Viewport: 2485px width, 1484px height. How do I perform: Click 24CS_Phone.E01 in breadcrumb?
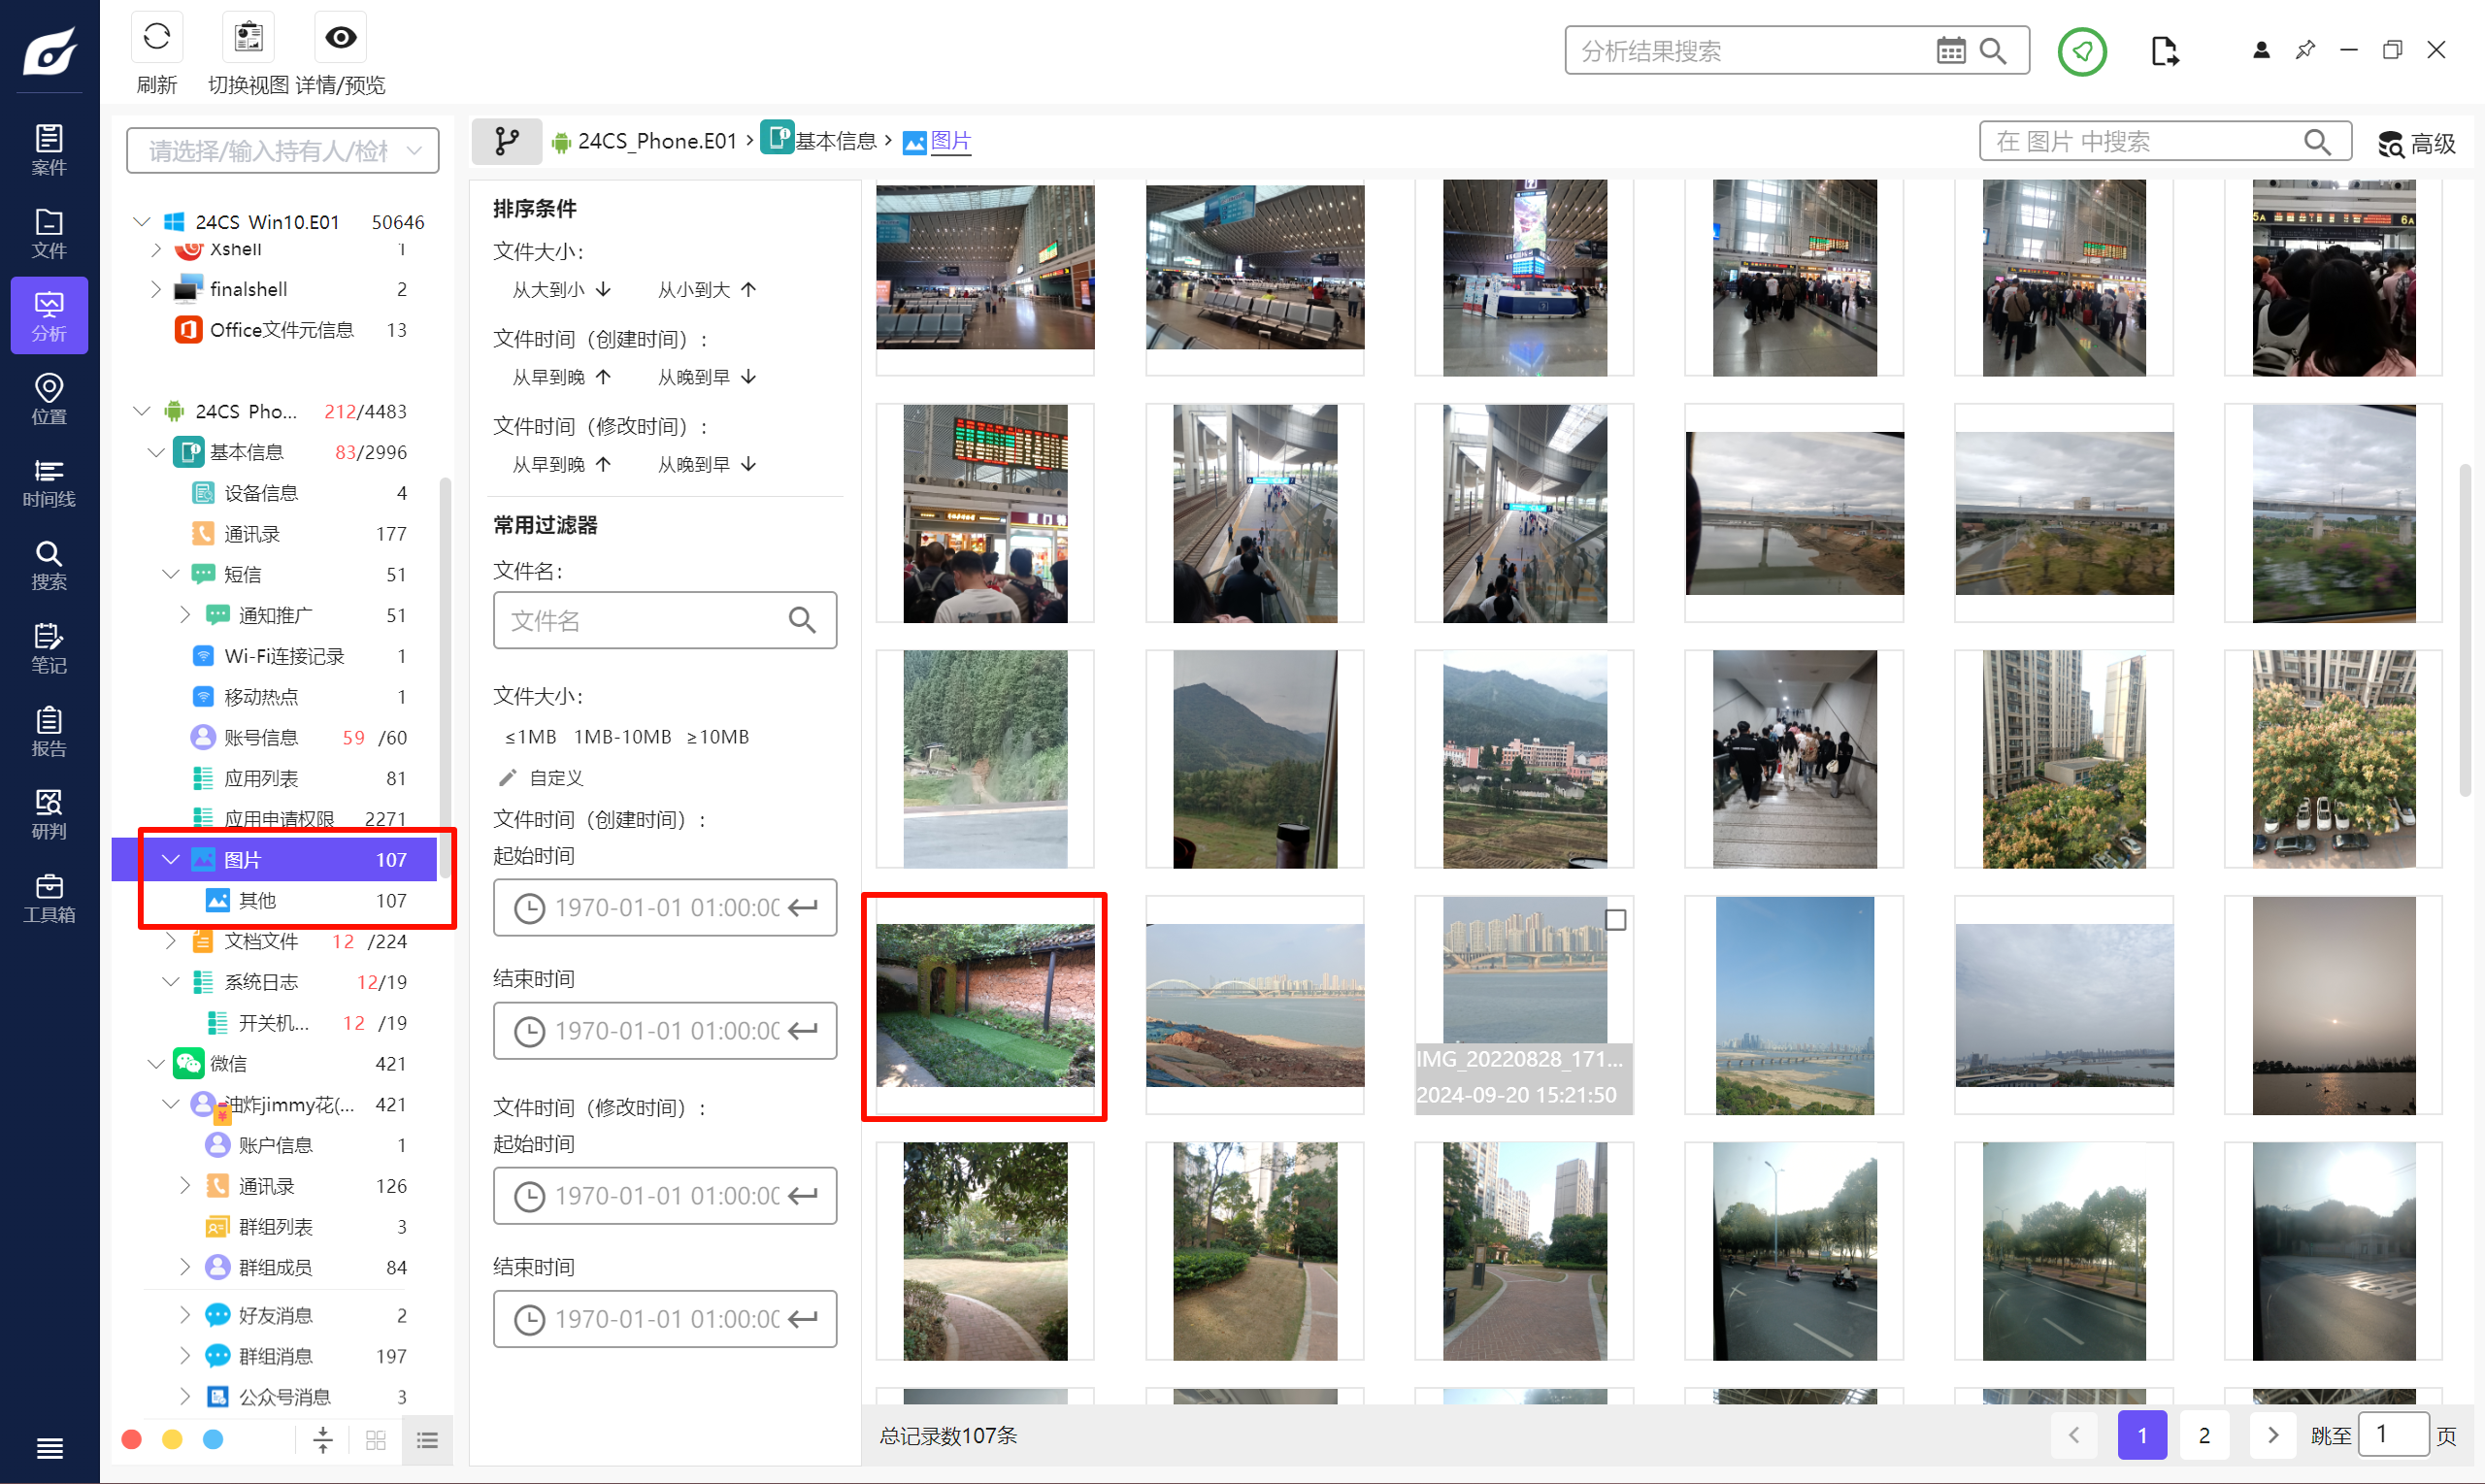(x=657, y=141)
